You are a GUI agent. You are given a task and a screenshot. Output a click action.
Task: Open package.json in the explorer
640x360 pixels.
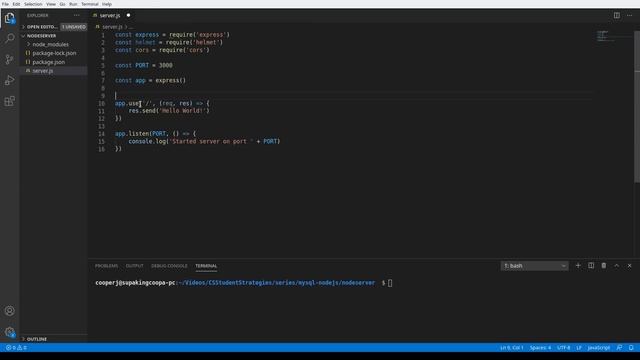(x=49, y=62)
